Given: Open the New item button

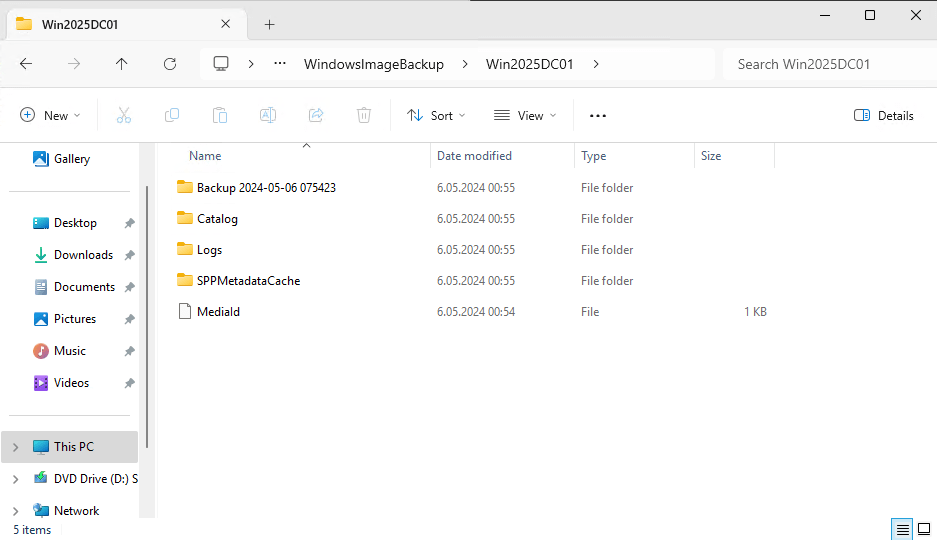Looking at the screenshot, I should tap(50, 116).
